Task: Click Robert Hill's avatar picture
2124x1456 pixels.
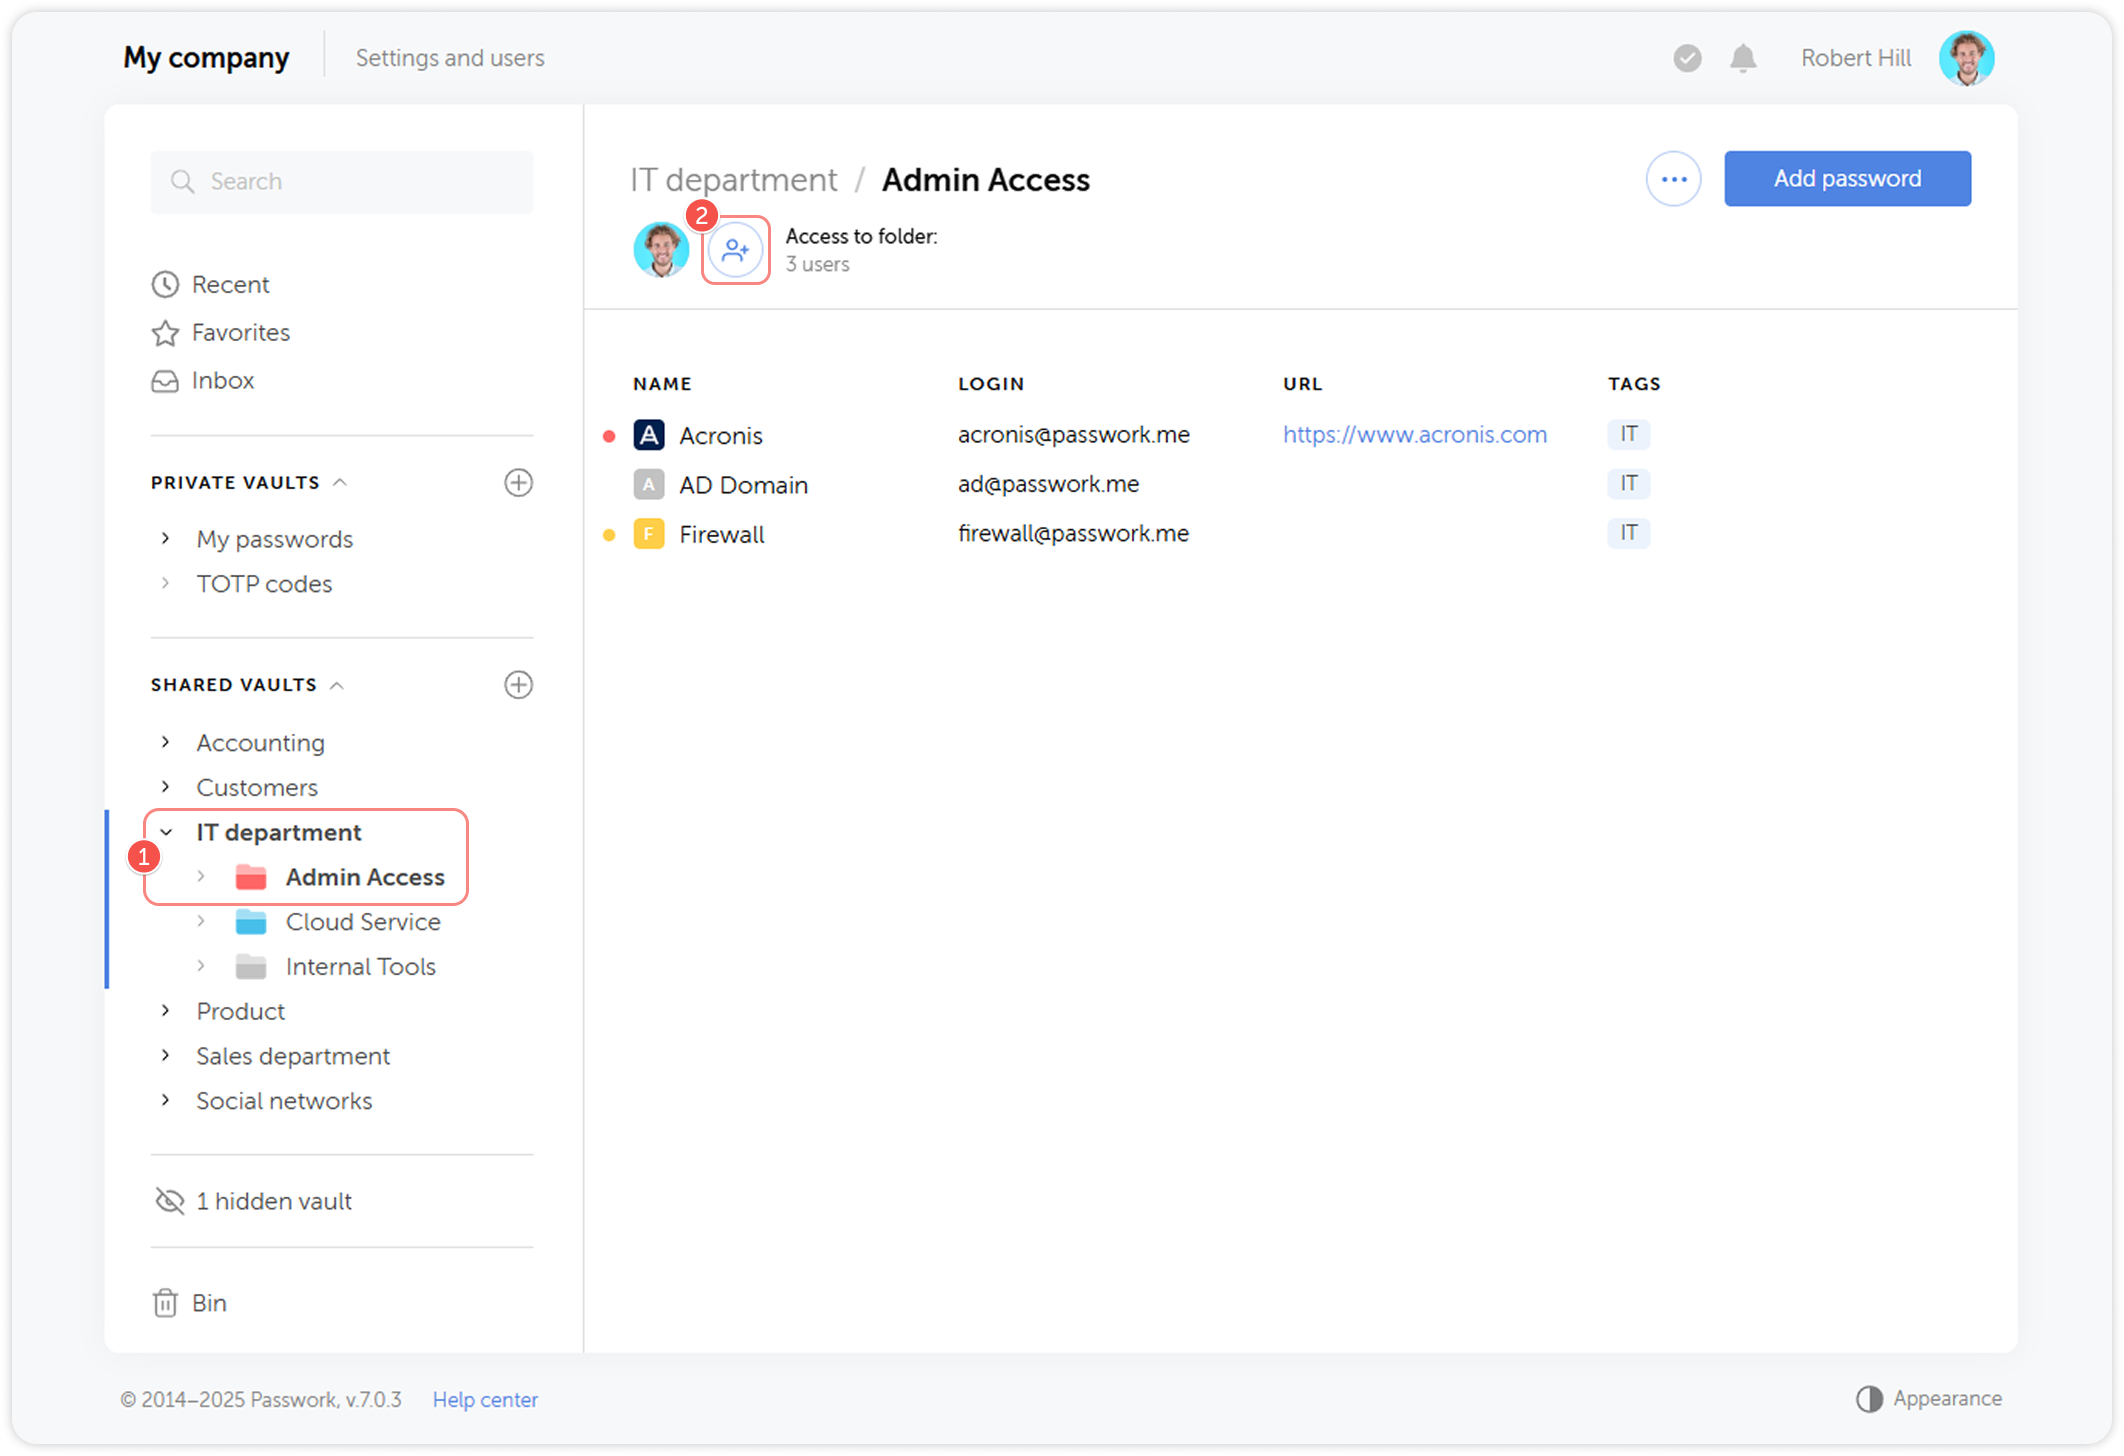Action: [1966, 57]
